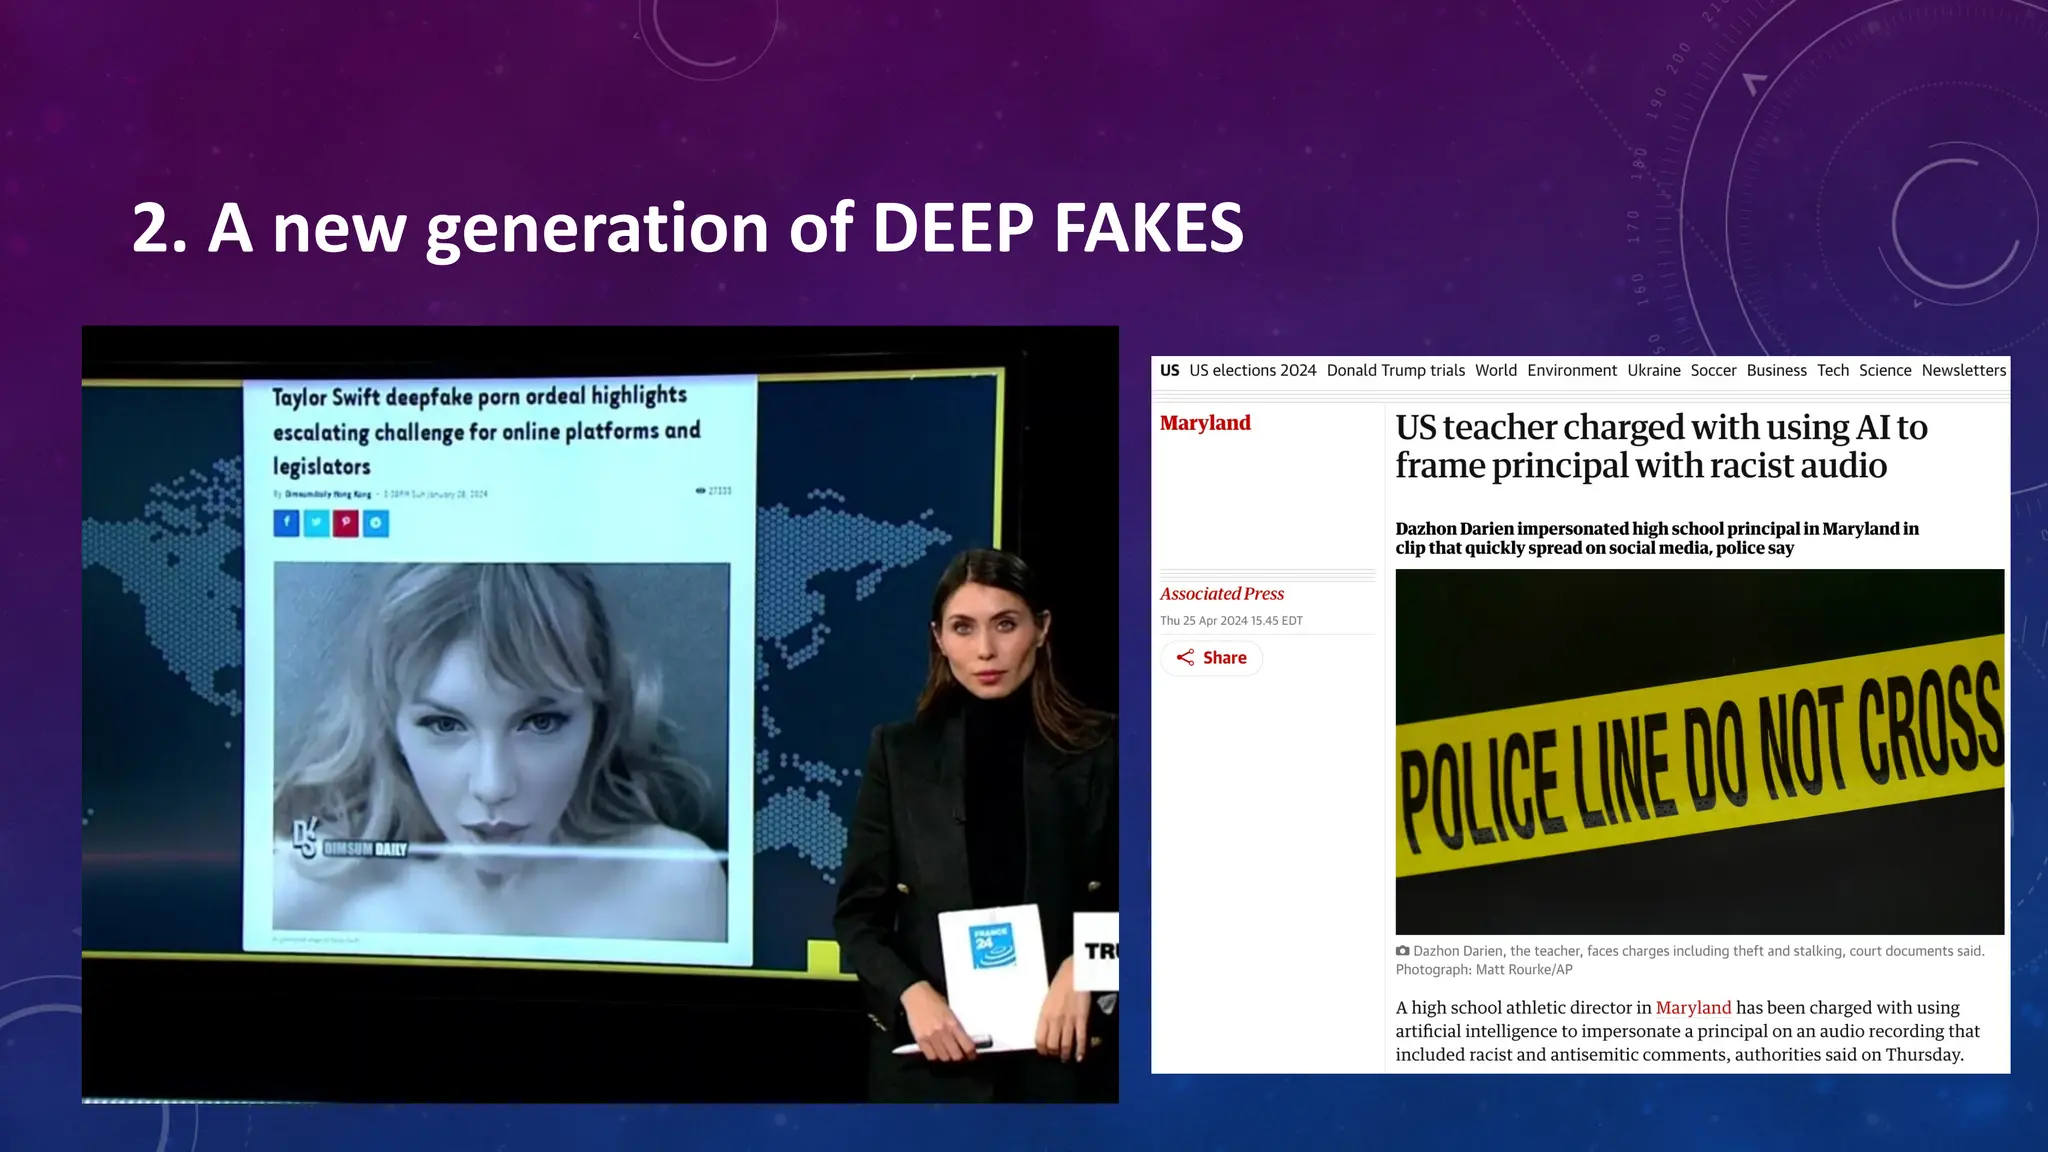Click the Taylor Swift article image
Screen dimensions: 2048x1152
[501, 751]
